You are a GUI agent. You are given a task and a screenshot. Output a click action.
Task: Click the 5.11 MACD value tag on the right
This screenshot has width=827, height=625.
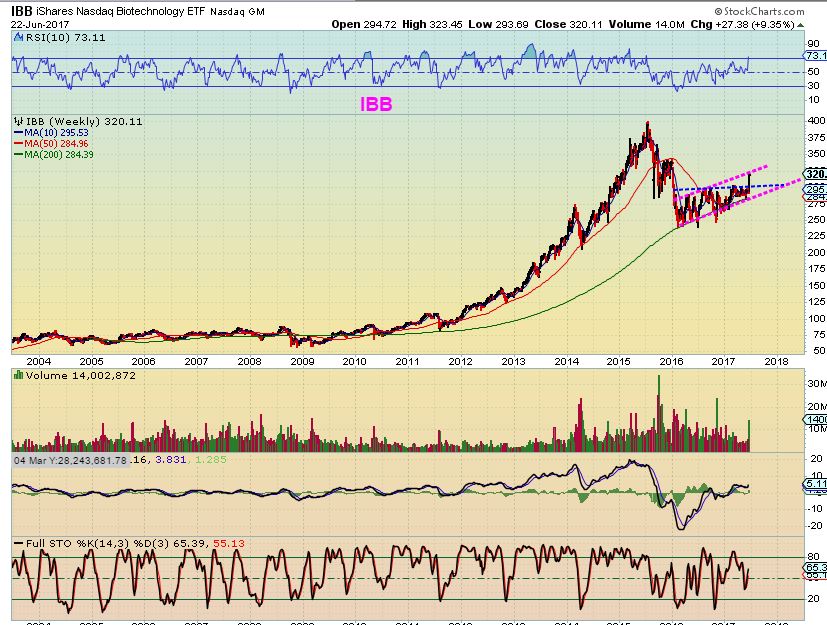coord(815,484)
